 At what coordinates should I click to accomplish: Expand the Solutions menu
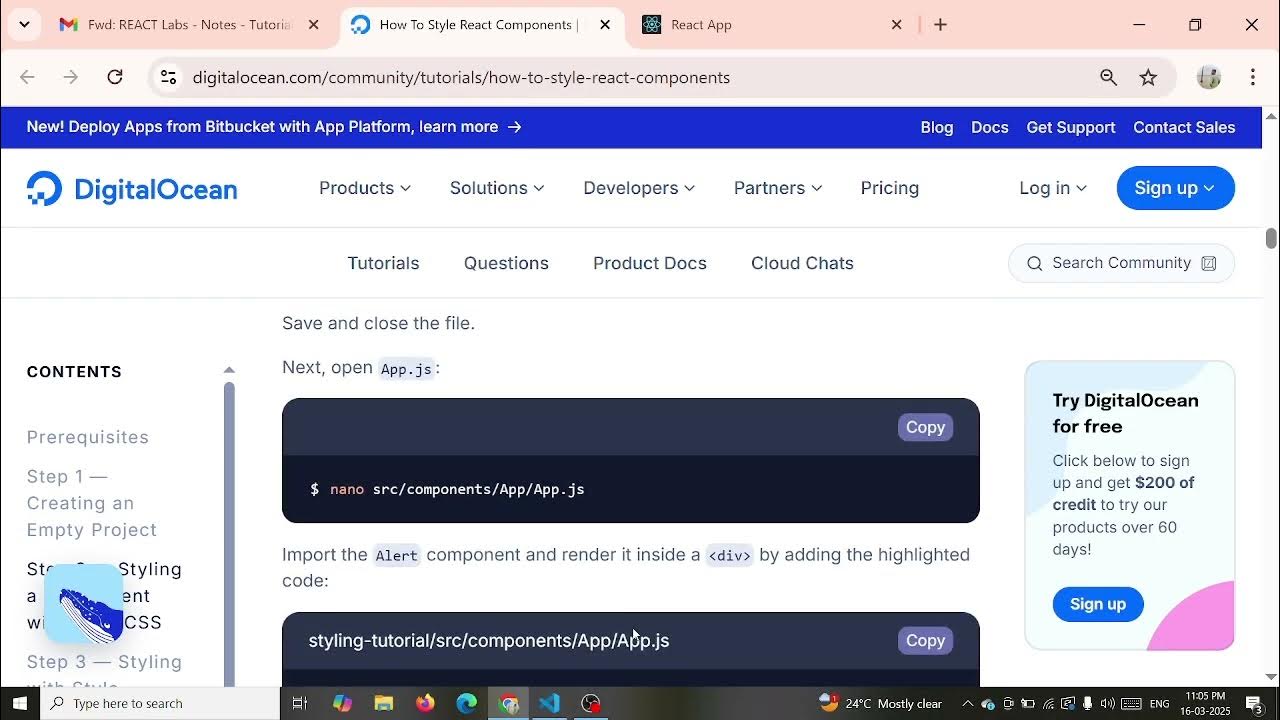pyautogui.click(x=497, y=188)
